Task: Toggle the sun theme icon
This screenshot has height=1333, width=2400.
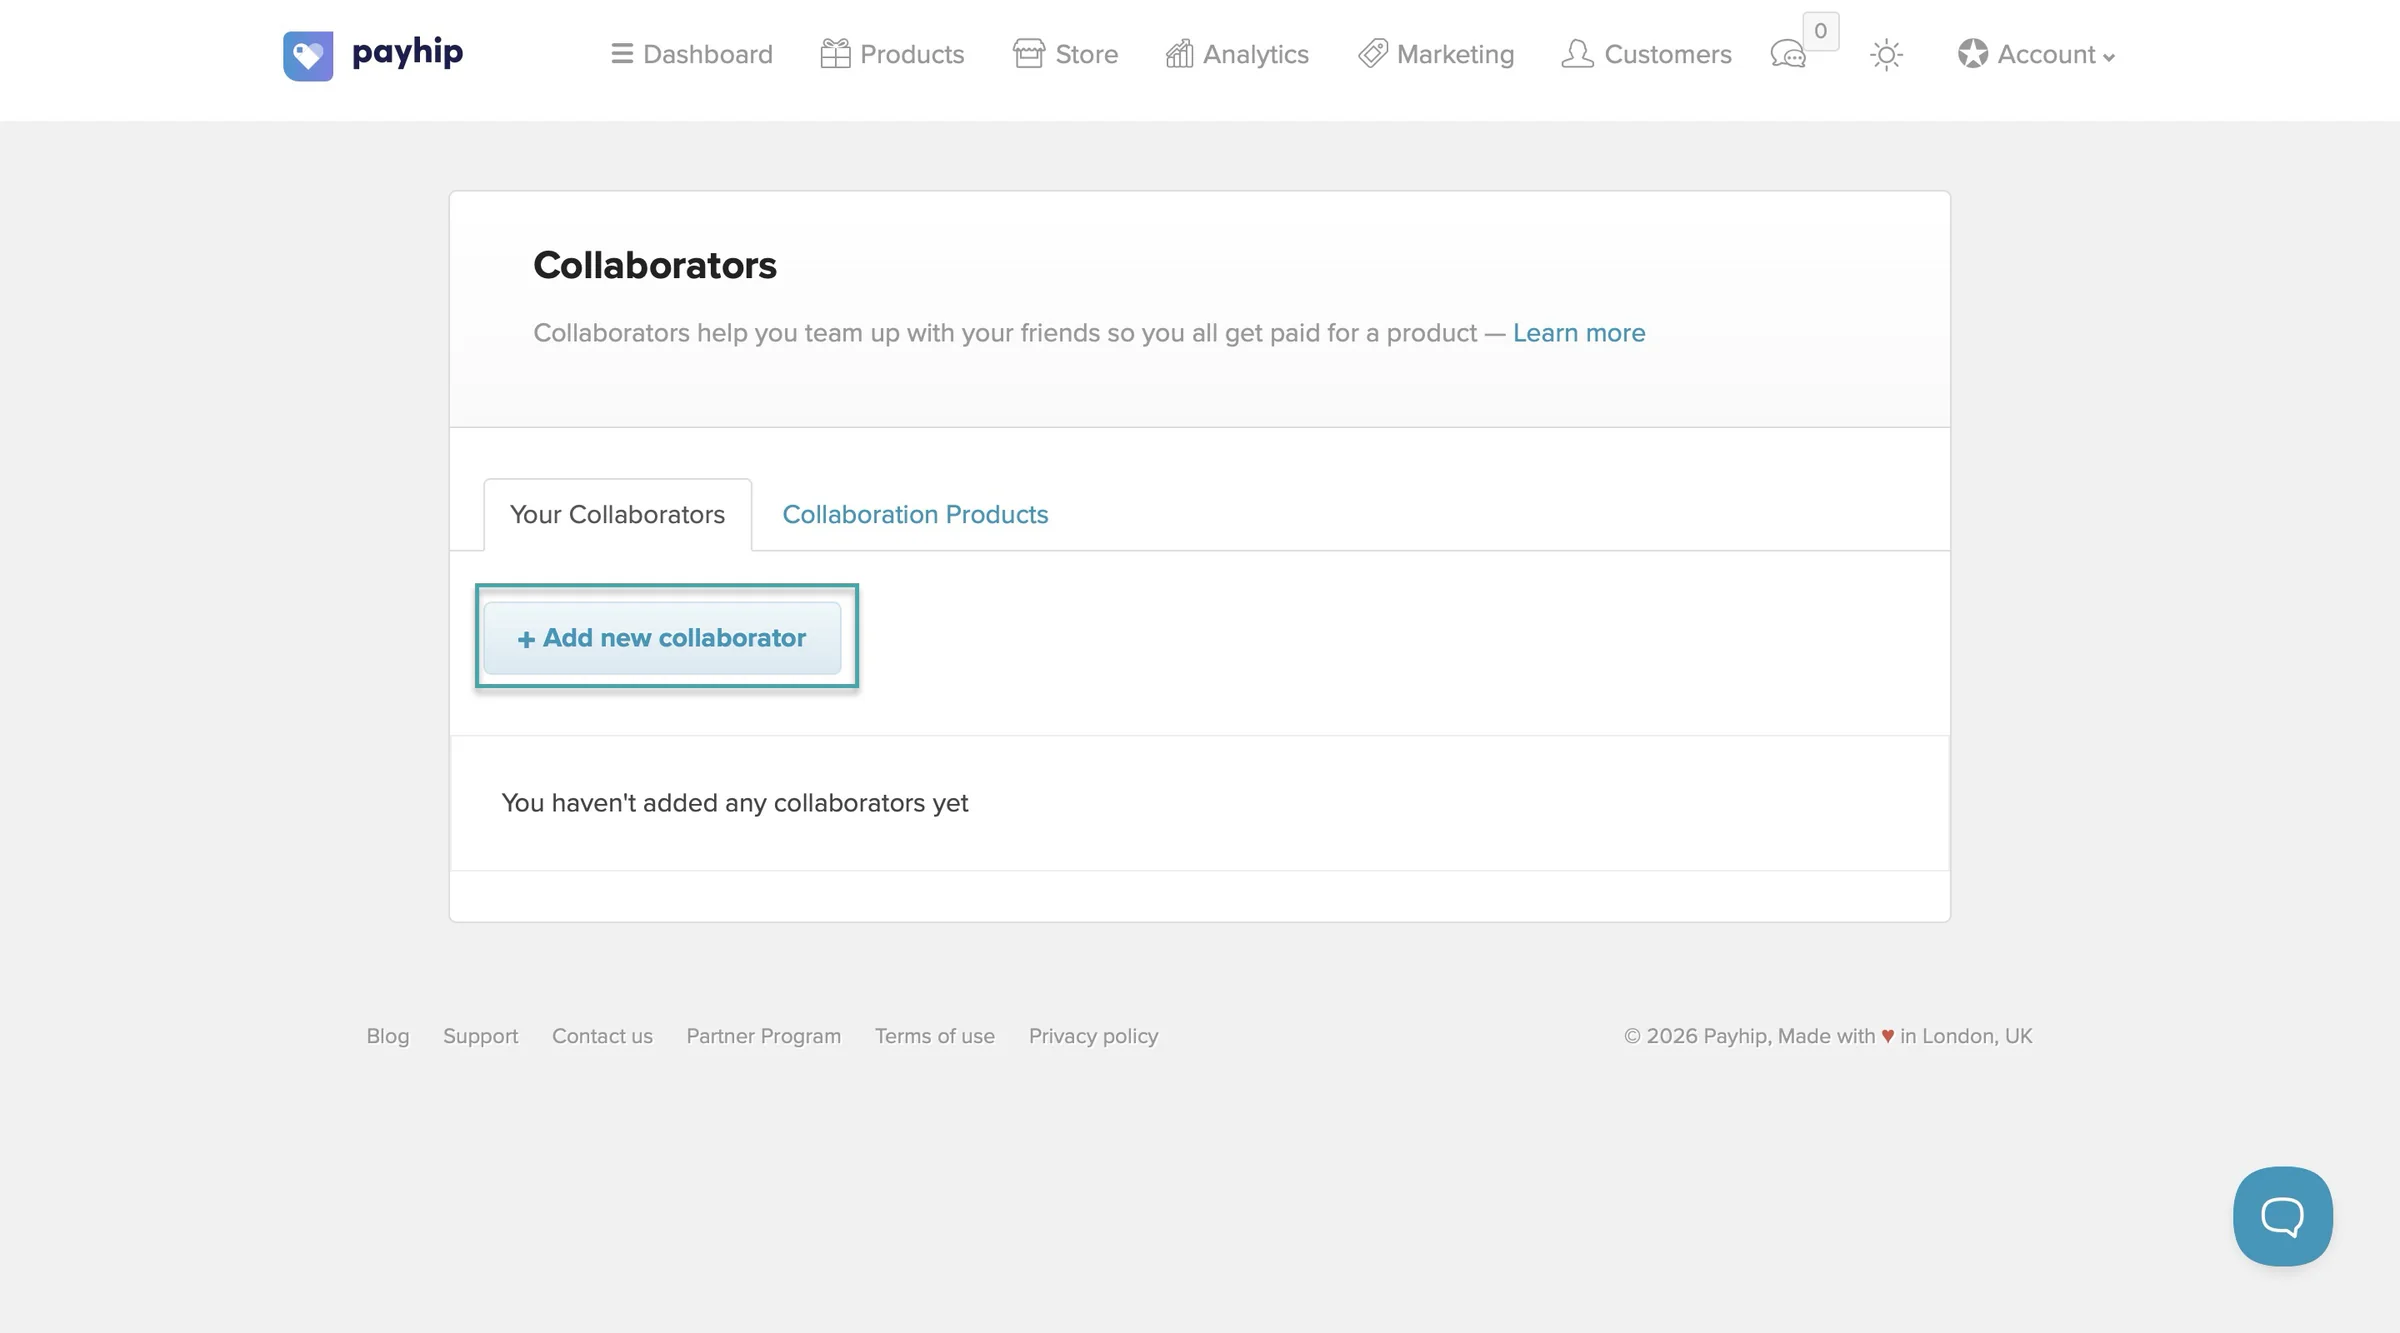Action: [x=1886, y=54]
